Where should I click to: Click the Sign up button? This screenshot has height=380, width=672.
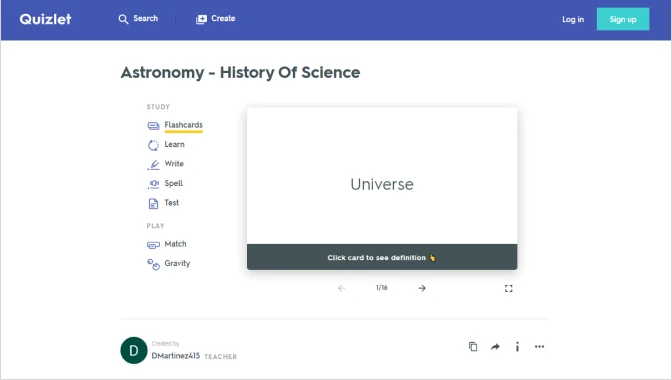pos(623,19)
